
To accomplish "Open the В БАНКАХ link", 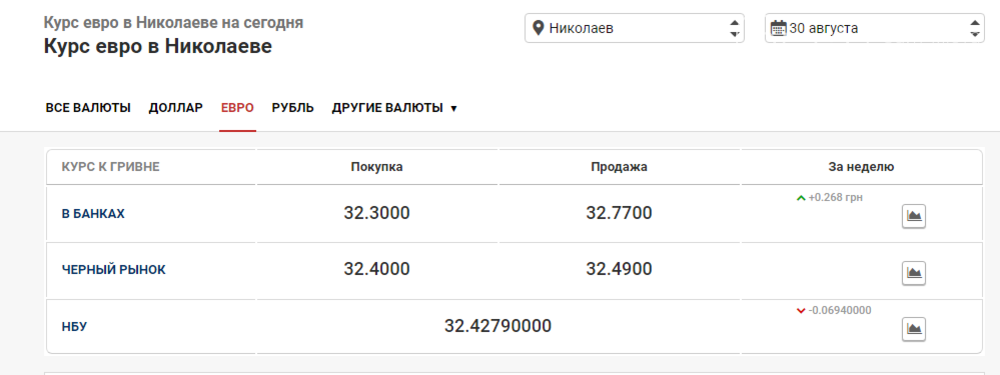I will click(93, 214).
